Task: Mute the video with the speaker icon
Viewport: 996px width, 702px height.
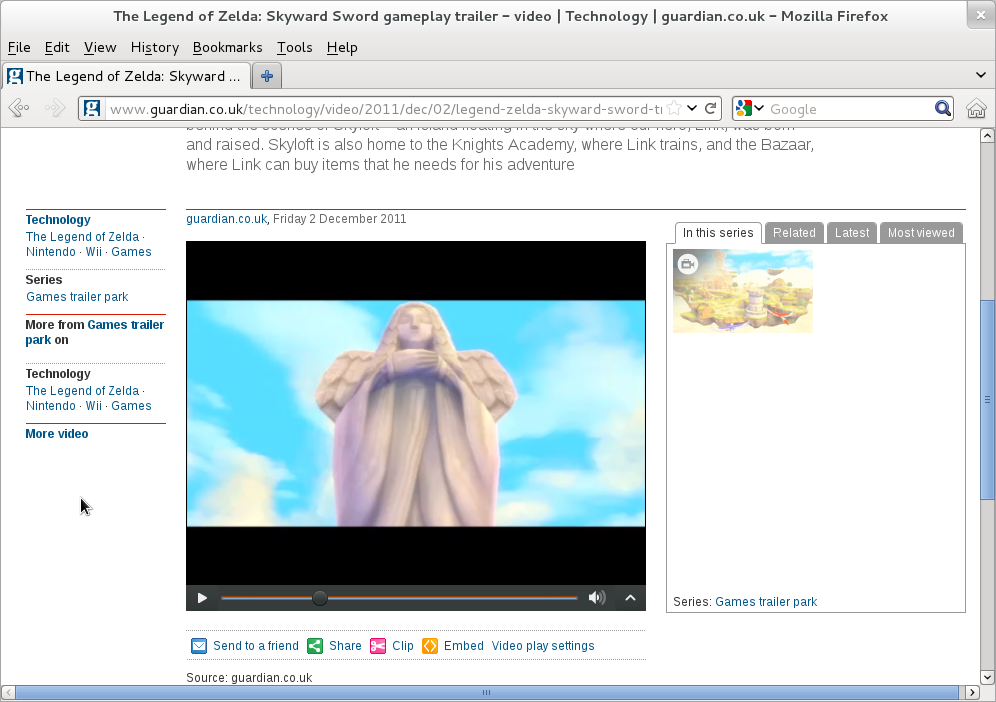Action: pyautogui.click(x=596, y=598)
